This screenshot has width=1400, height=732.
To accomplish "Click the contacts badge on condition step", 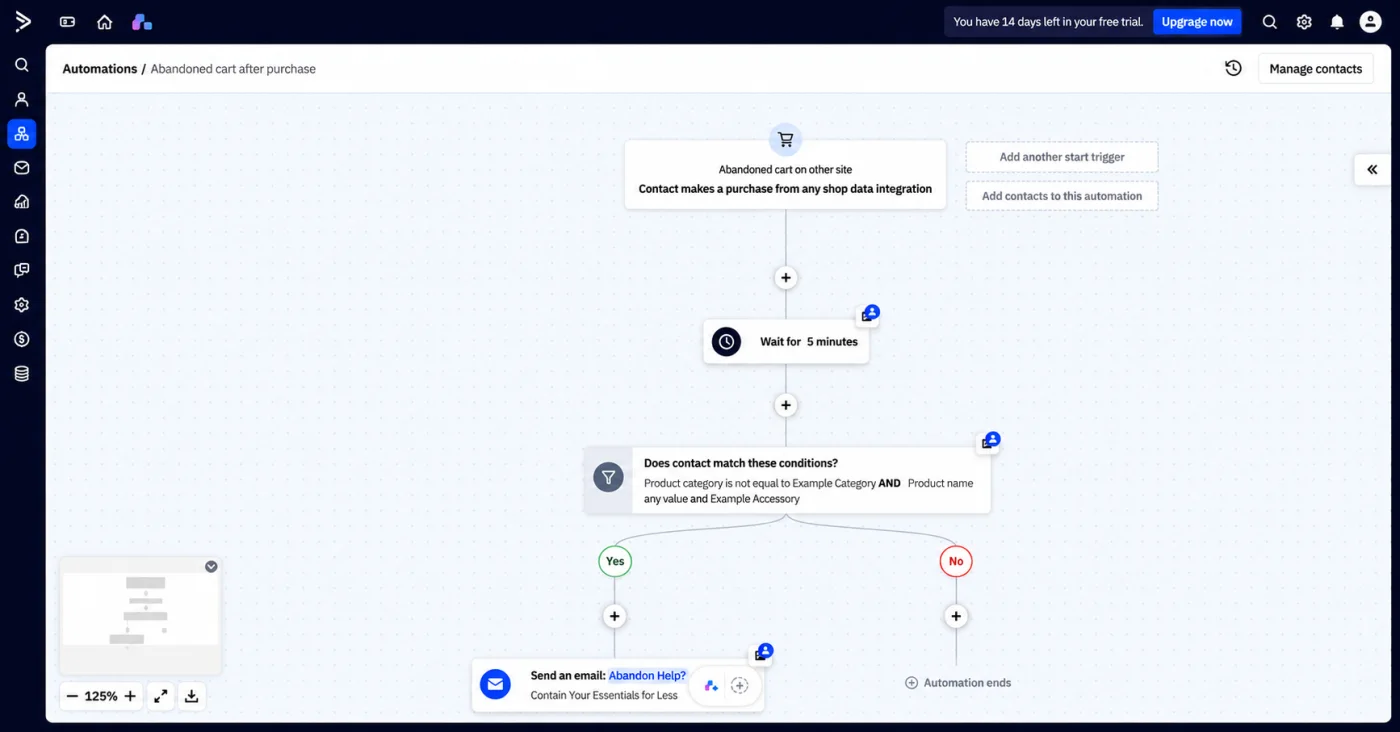I will (x=990, y=441).
